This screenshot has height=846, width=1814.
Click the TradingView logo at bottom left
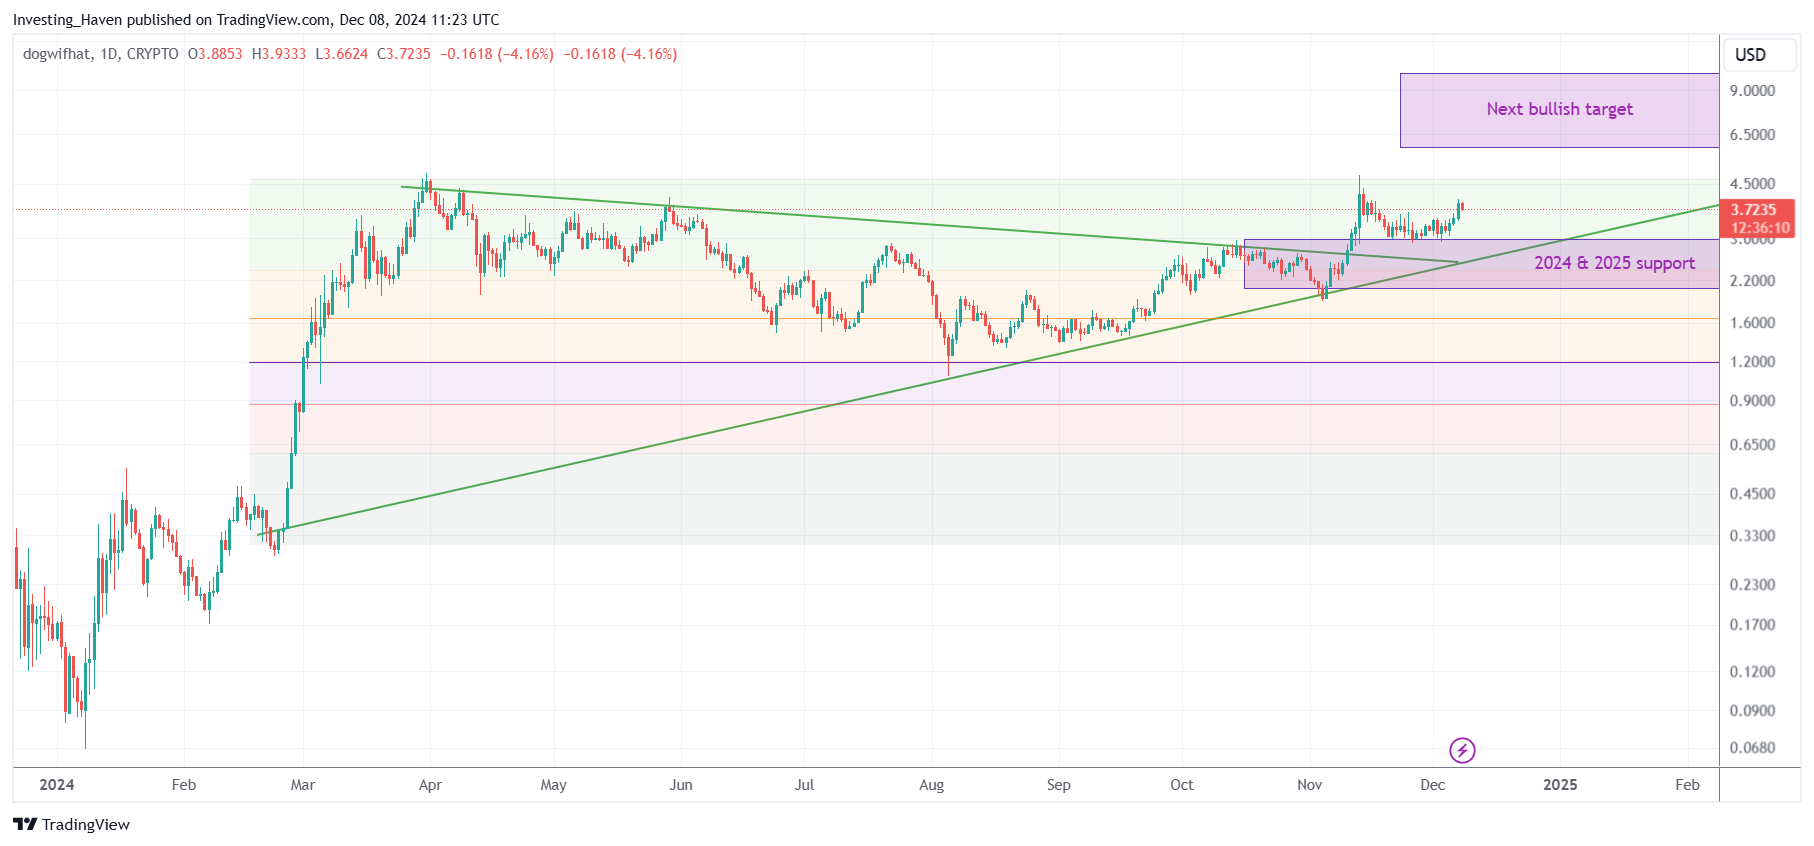click(x=71, y=824)
